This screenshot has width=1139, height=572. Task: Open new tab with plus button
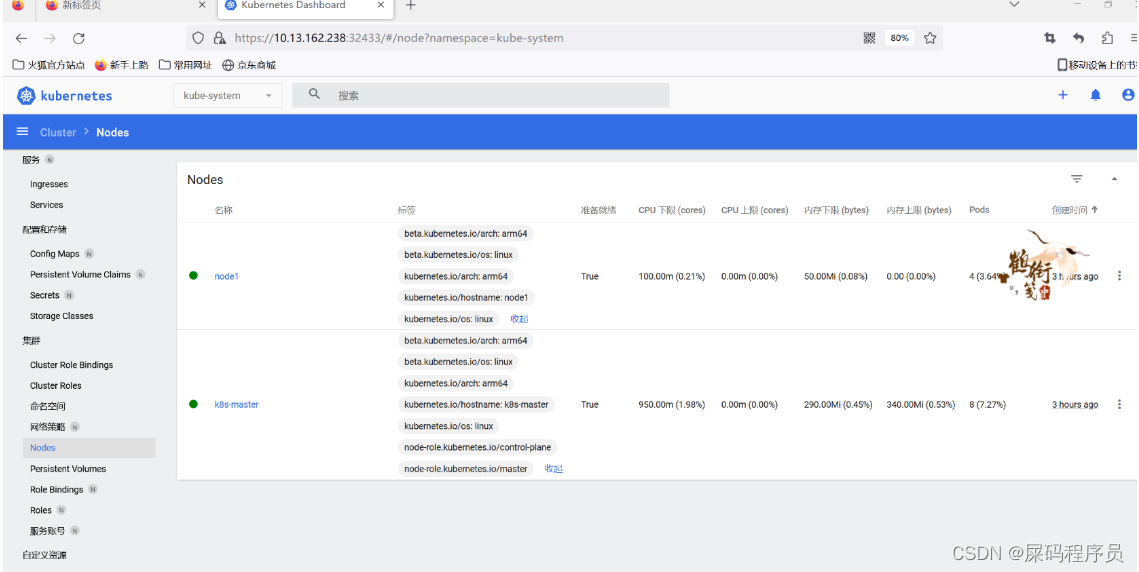[410, 6]
